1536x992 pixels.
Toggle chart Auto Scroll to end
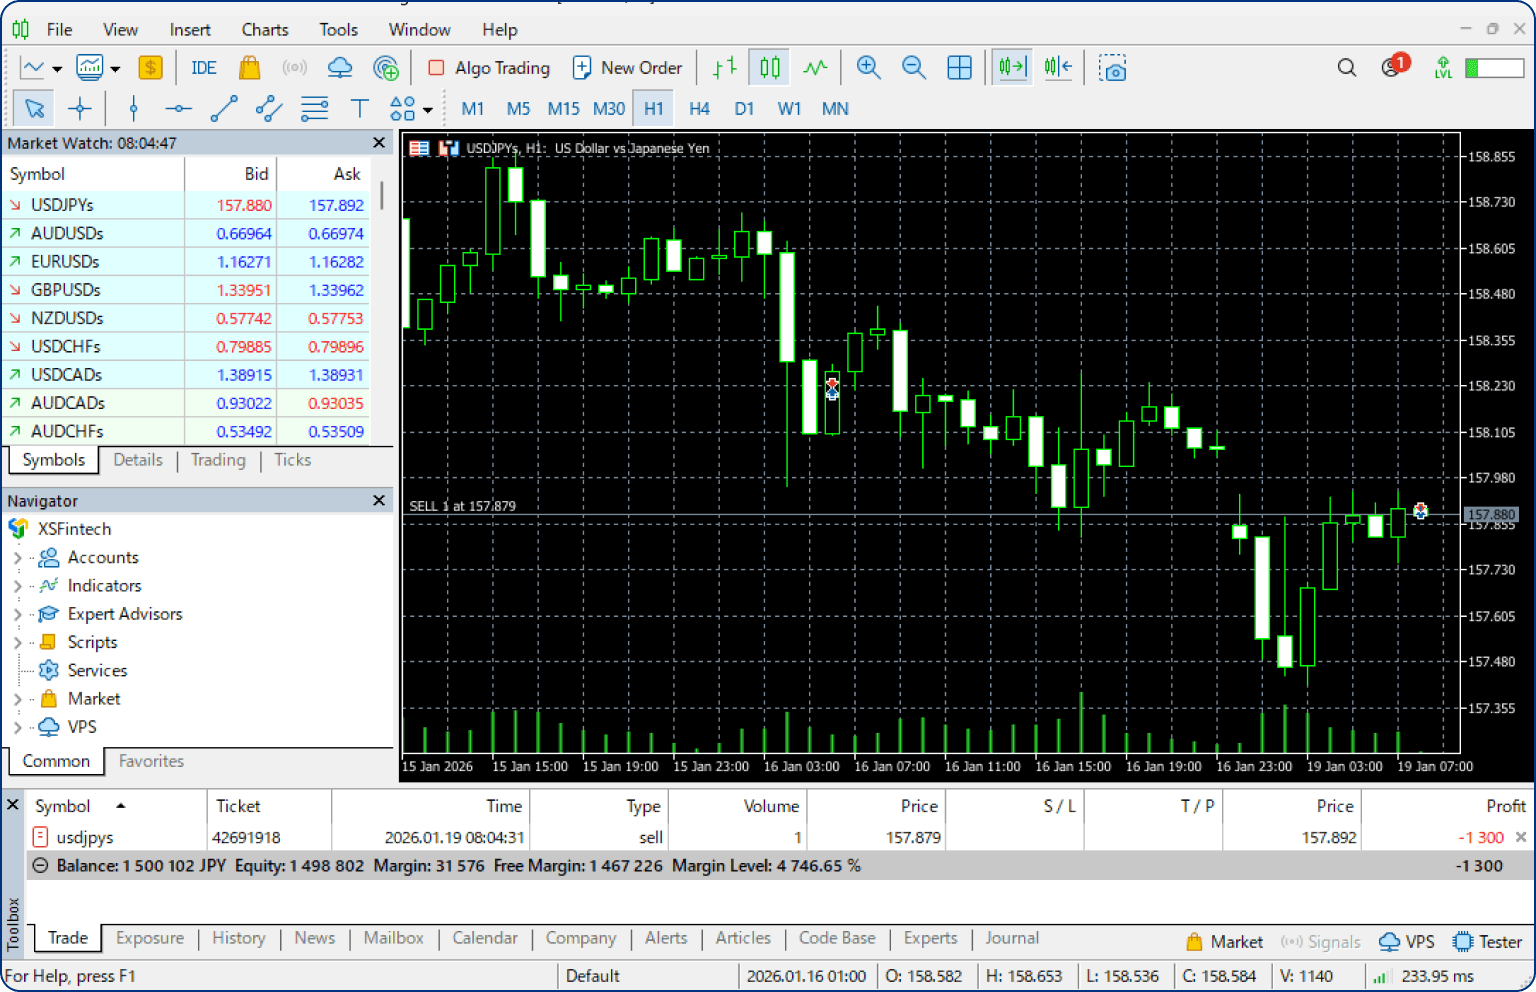pyautogui.click(x=1012, y=68)
